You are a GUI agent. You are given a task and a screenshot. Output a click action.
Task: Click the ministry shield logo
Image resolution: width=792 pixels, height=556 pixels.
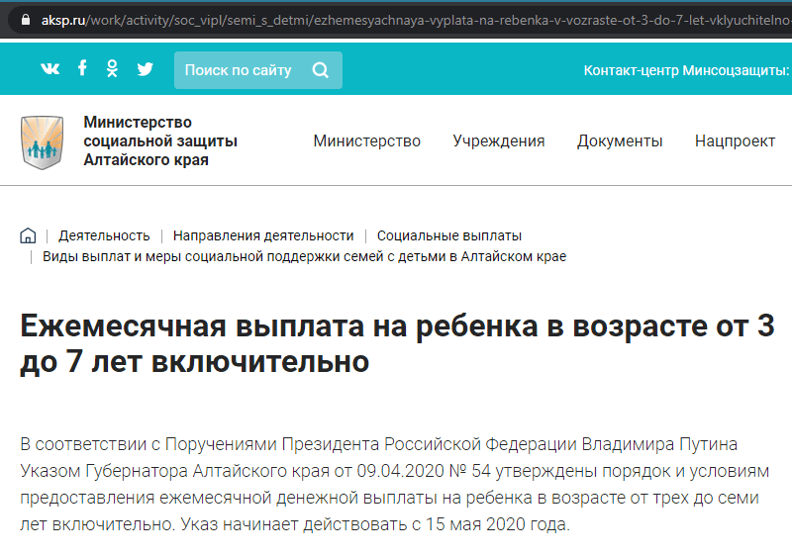42,142
